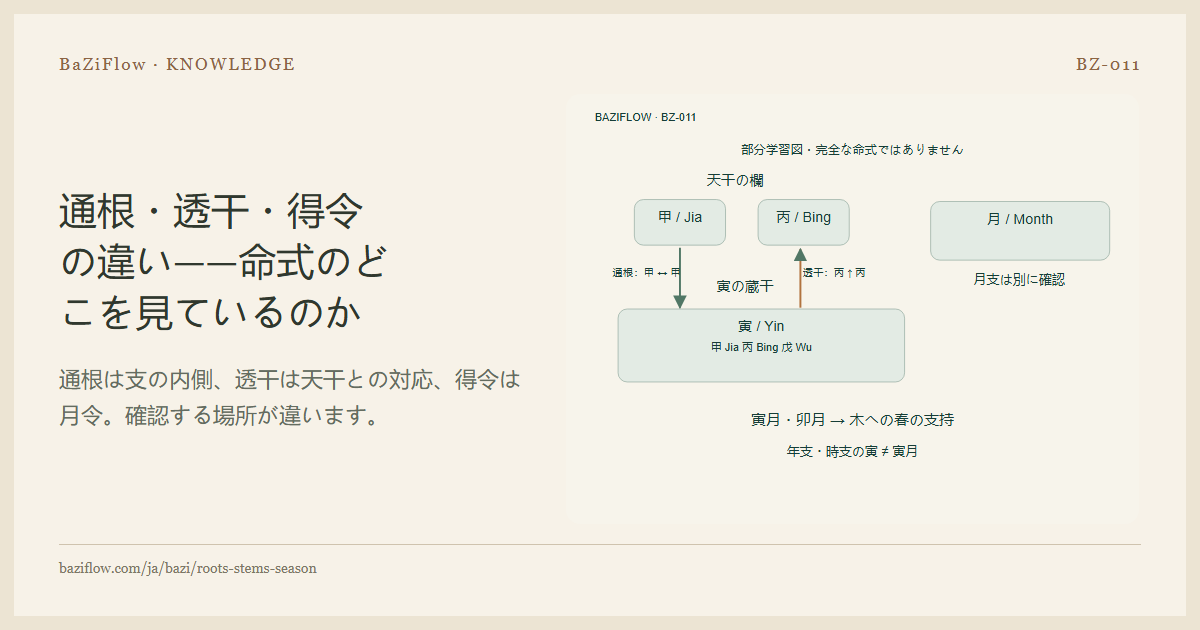Click the subtitle starting with '通根は支の内側'
1200x630 pixels.
[x=290, y=397]
